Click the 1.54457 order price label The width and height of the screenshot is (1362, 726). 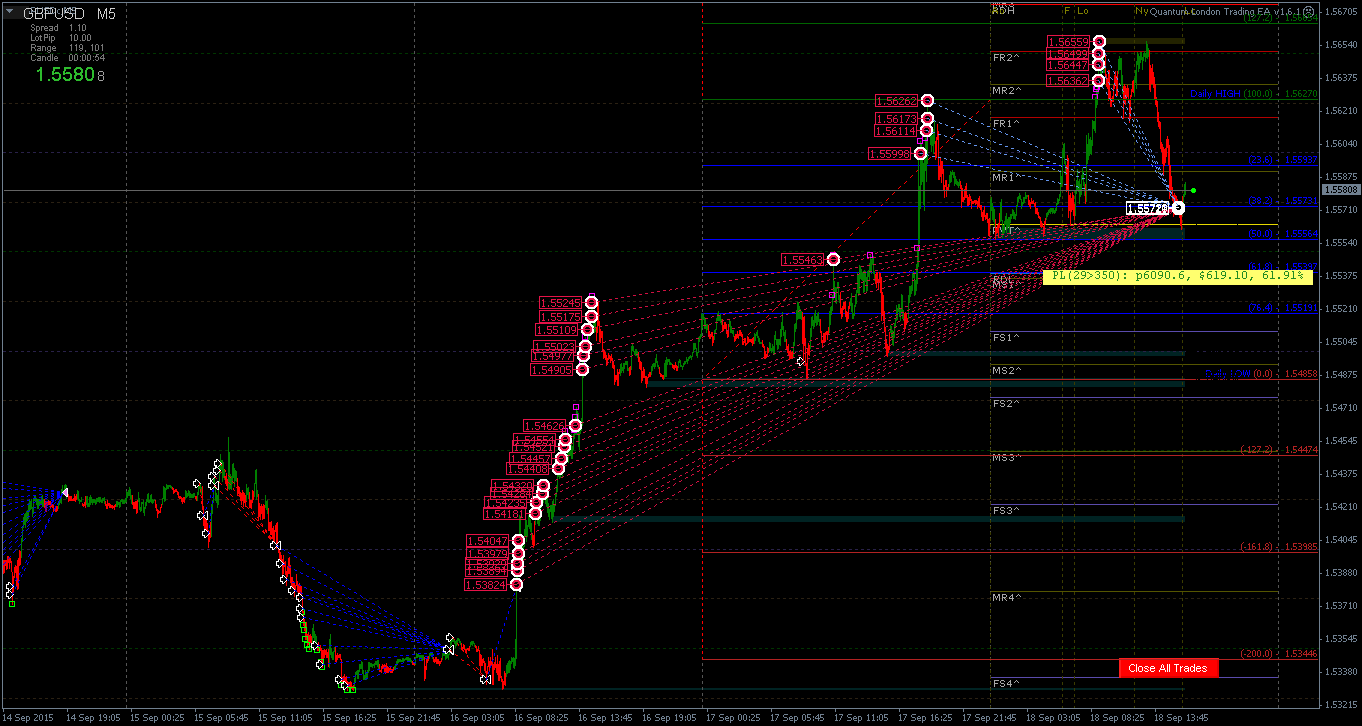coord(531,459)
